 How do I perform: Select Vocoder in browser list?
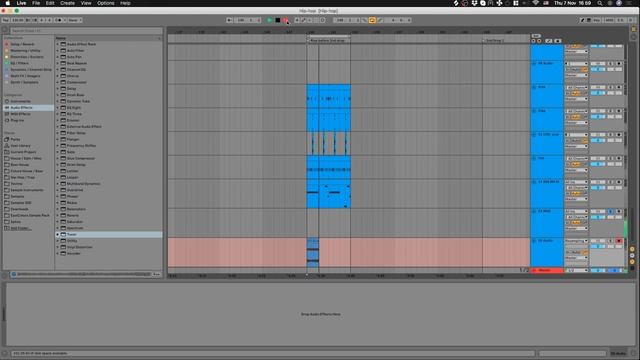(x=73, y=253)
